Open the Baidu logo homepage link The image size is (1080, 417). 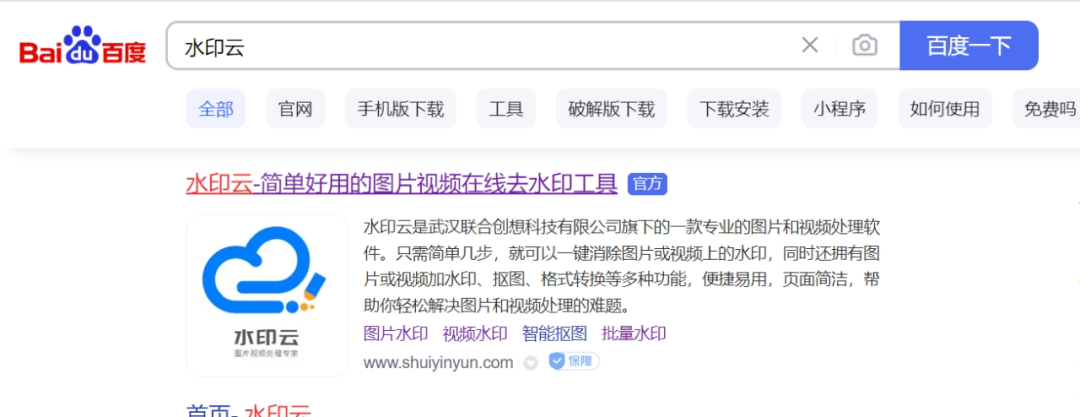83,45
